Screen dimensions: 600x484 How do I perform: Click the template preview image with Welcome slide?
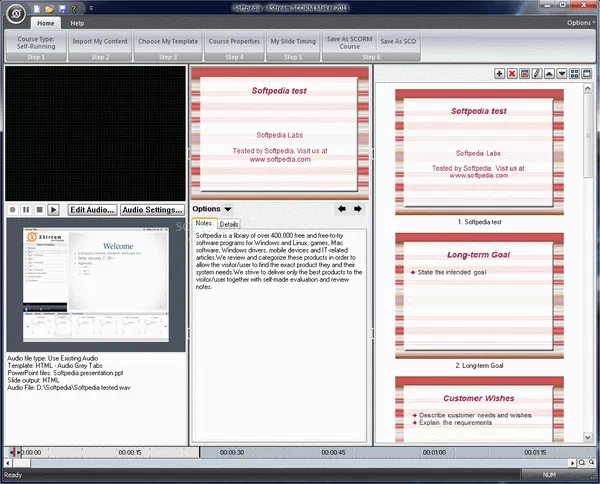click(x=96, y=285)
